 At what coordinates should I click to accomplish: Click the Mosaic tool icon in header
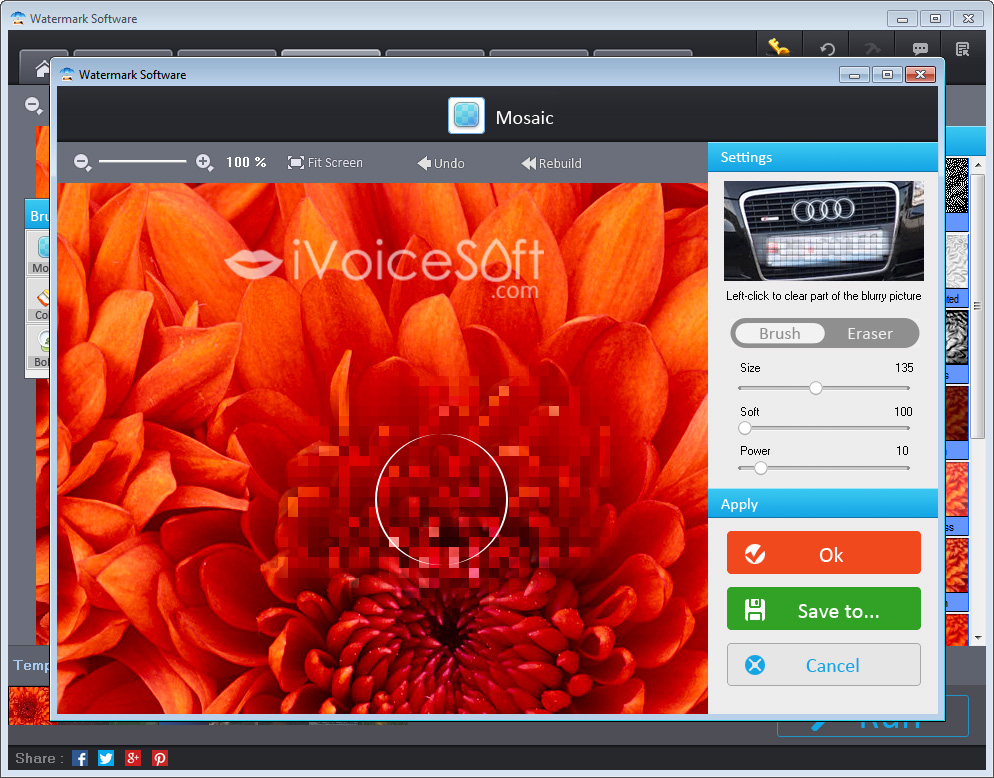466,116
